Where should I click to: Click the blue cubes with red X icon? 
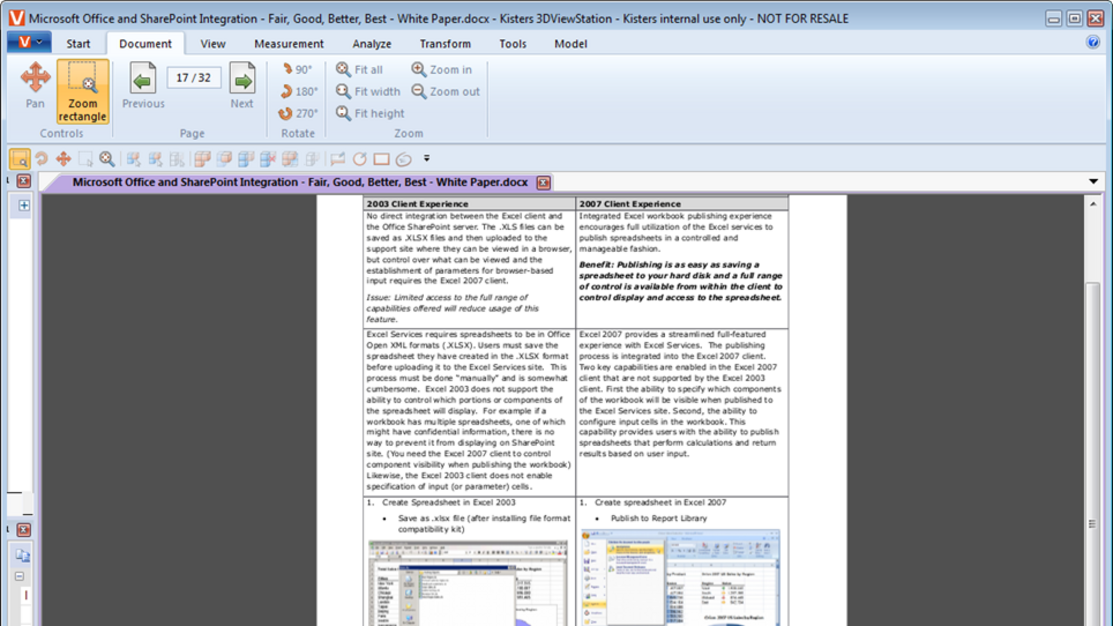[268, 159]
